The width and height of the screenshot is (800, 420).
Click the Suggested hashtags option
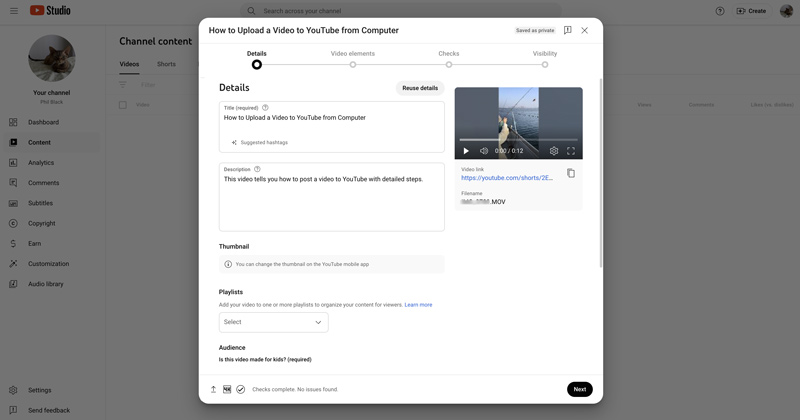click(263, 142)
